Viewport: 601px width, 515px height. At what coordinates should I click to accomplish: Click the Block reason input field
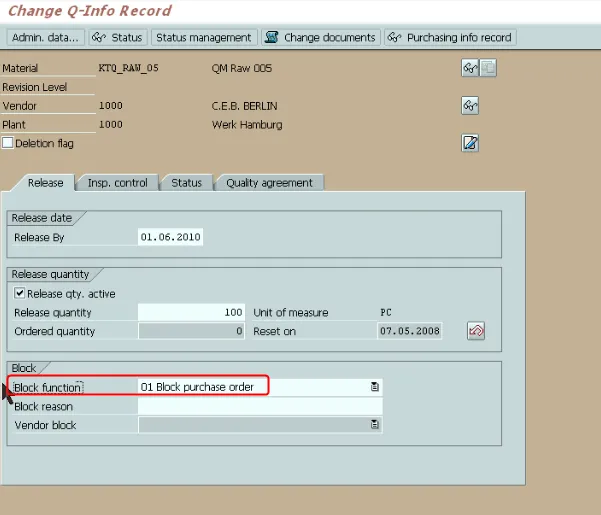tap(260, 406)
